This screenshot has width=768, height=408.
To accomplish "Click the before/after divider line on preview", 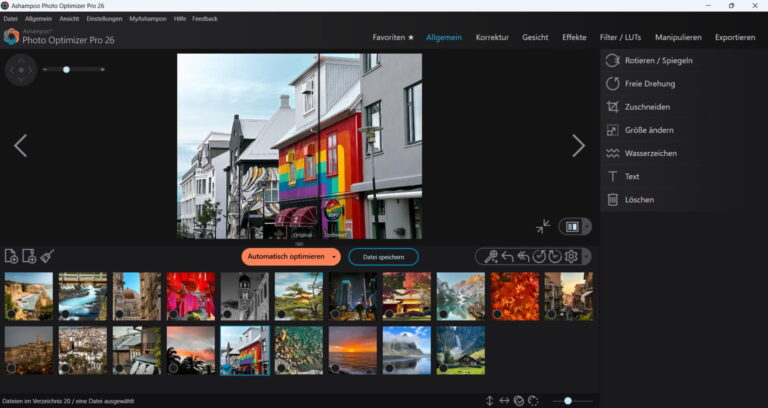I will 318,146.
